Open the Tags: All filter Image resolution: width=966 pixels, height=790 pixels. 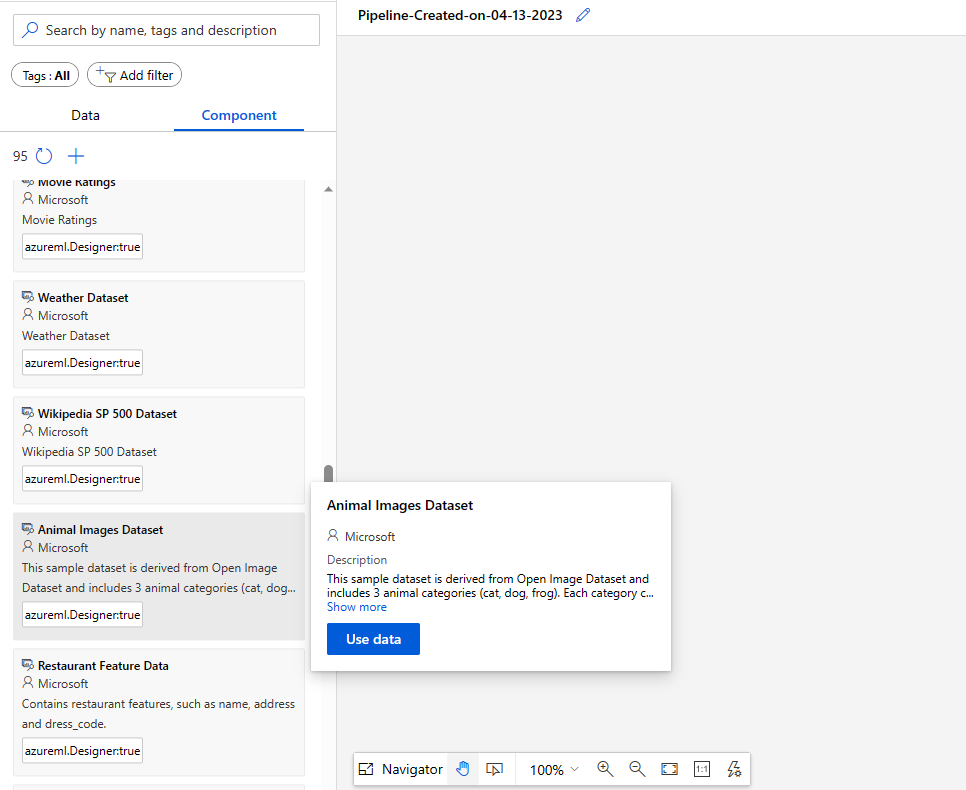44,74
